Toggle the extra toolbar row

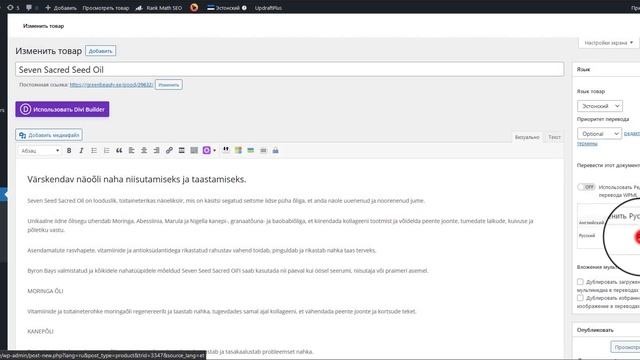(x=194, y=151)
